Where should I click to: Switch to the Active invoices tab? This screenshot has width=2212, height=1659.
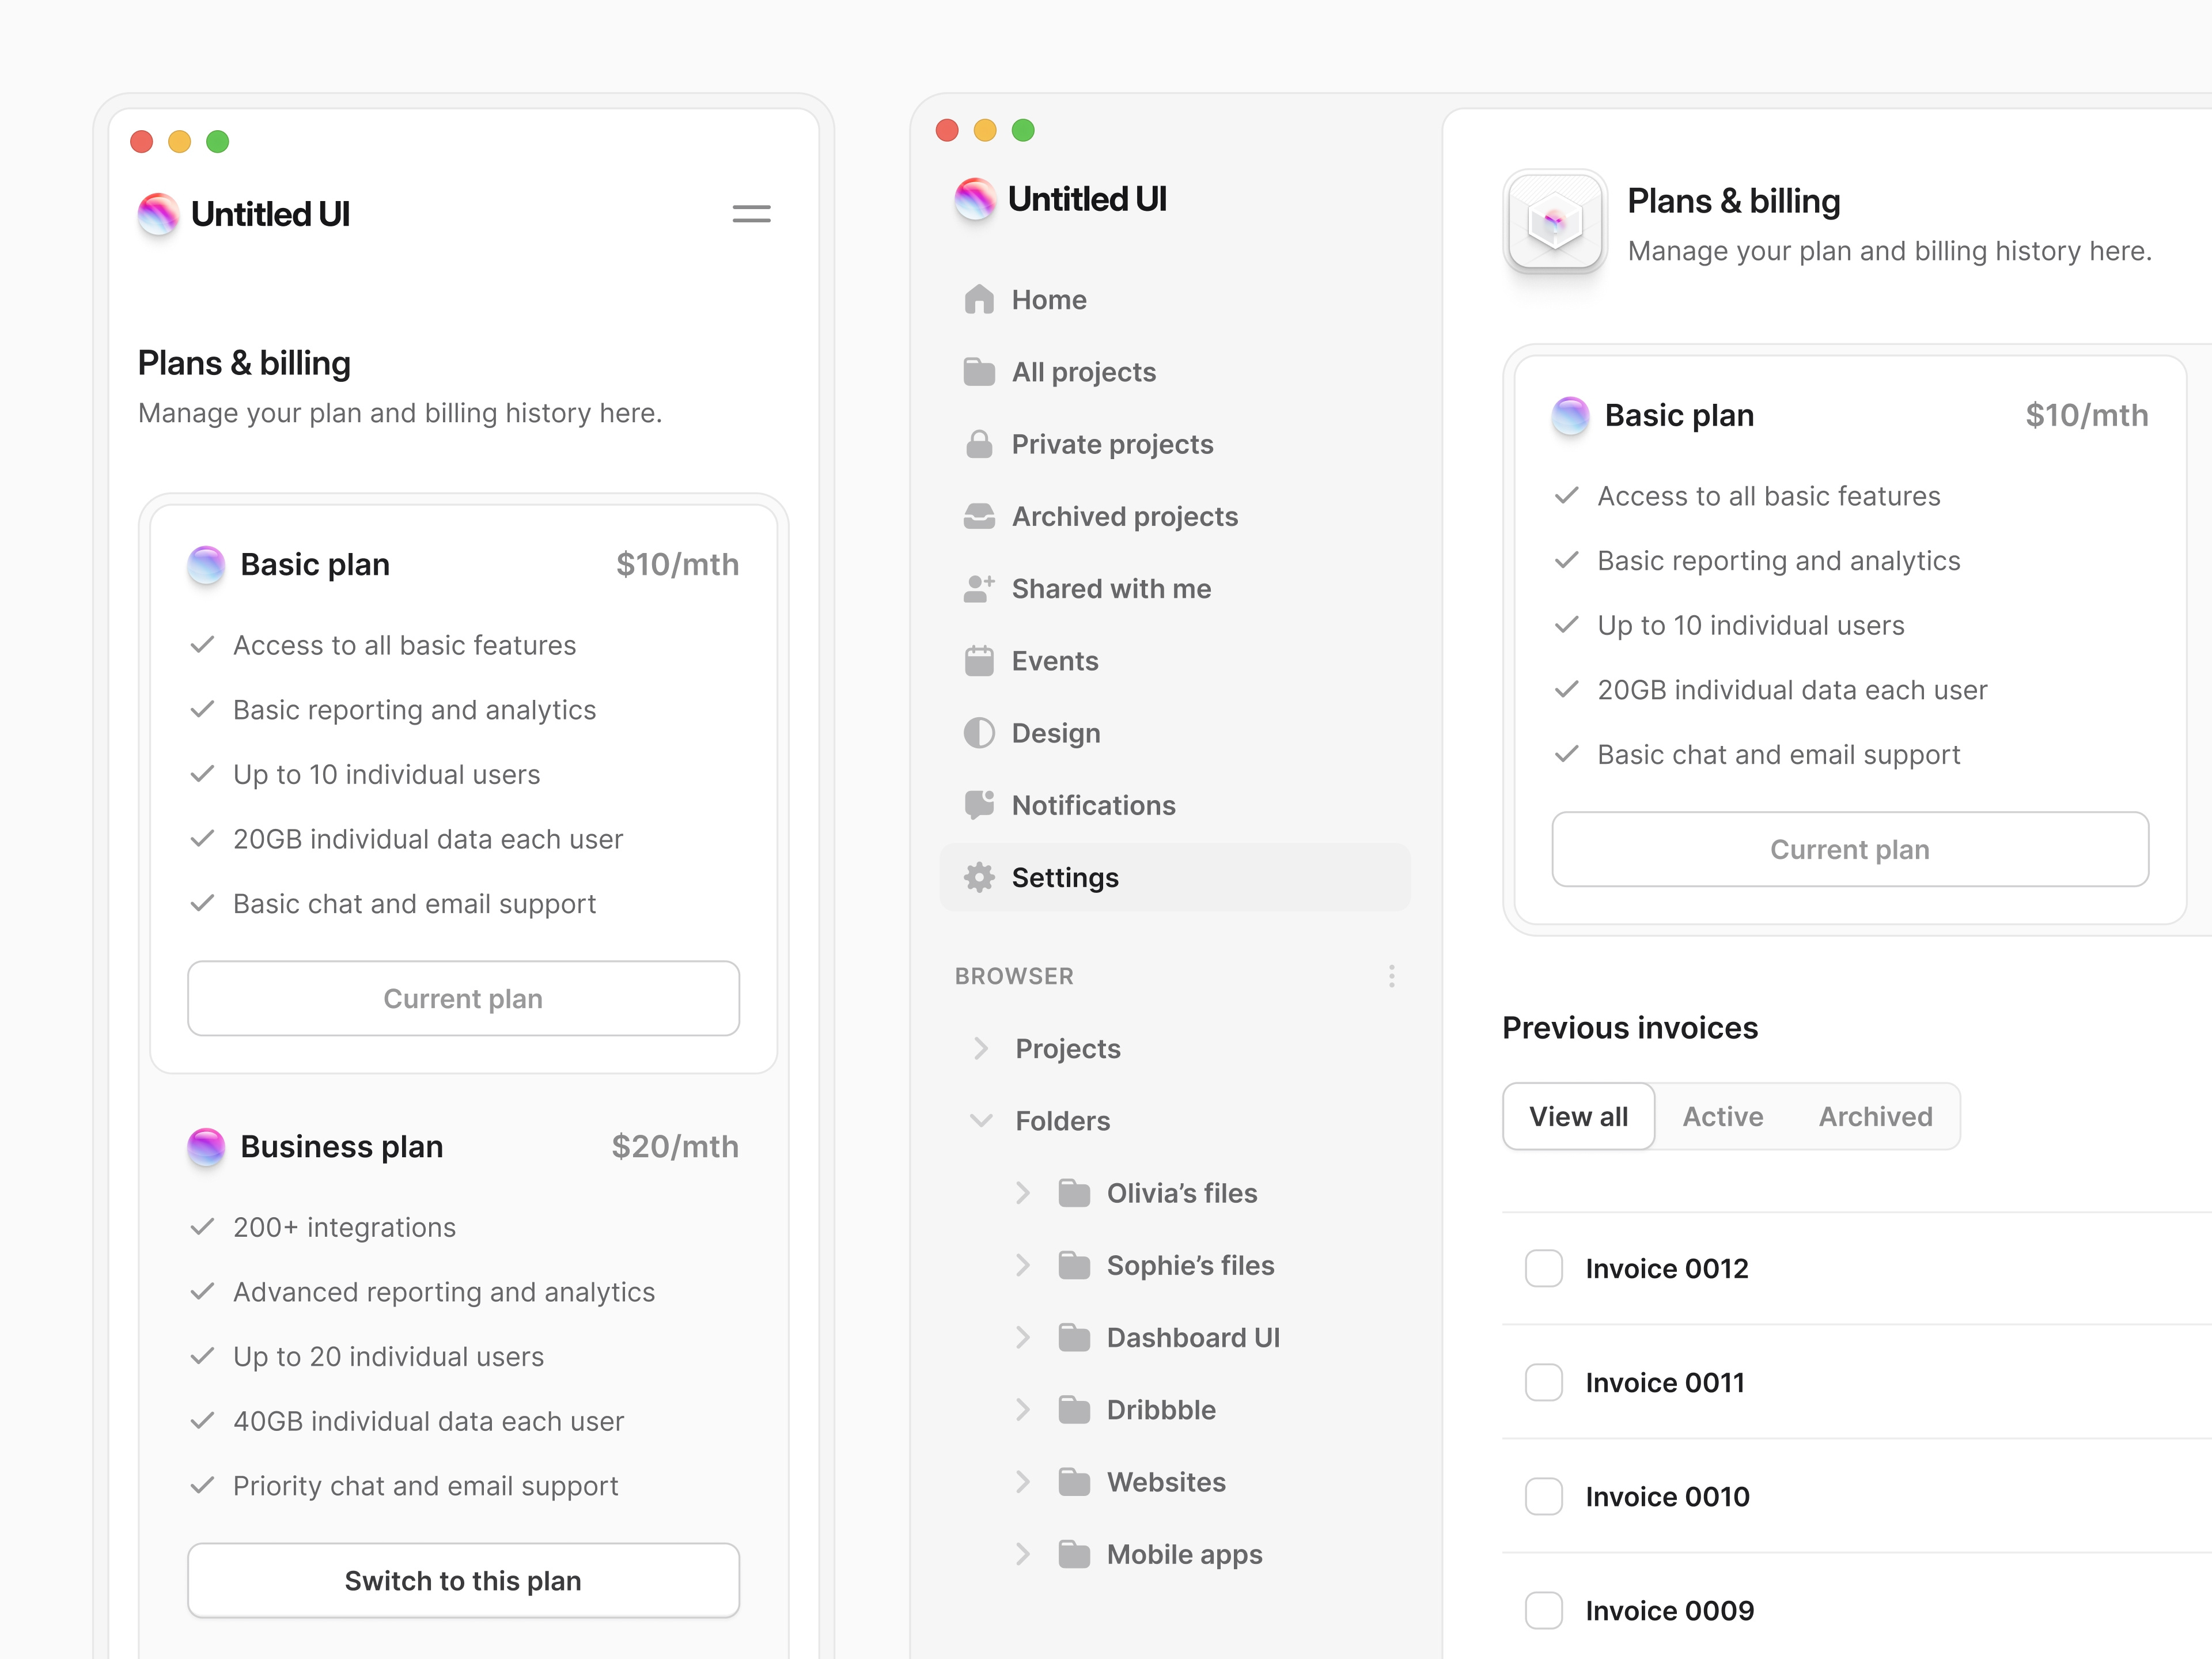pyautogui.click(x=1723, y=1116)
